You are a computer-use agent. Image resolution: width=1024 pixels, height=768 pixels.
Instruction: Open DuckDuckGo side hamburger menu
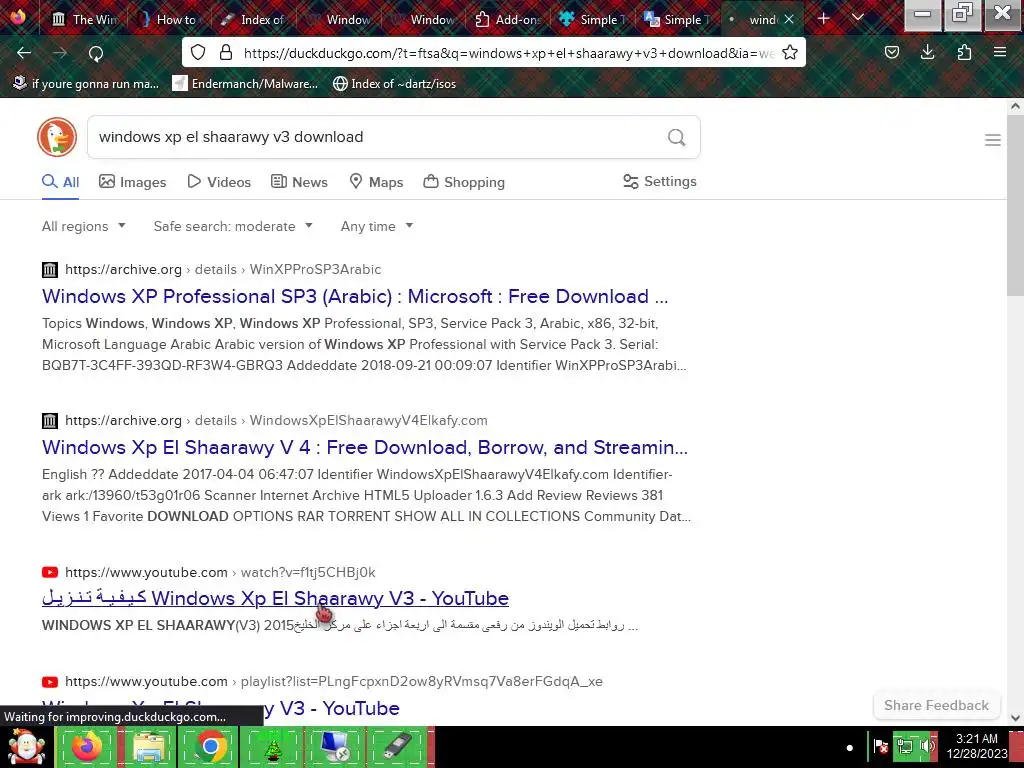tap(993, 140)
